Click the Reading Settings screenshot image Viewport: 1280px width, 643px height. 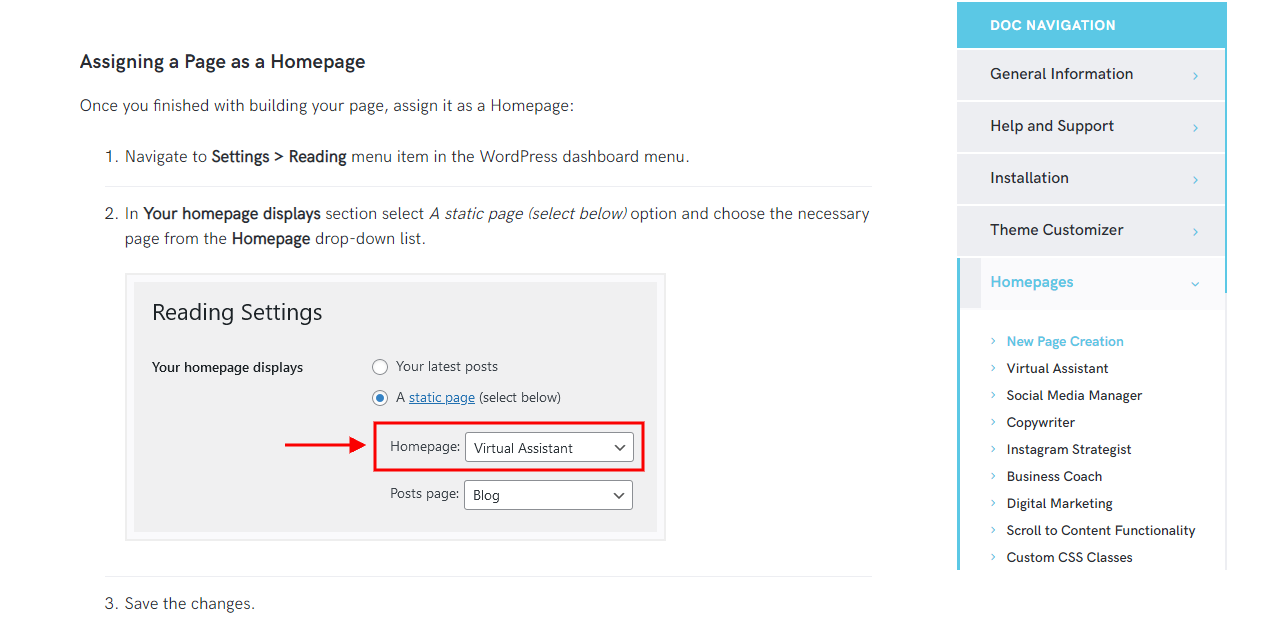pyautogui.click(x=395, y=407)
